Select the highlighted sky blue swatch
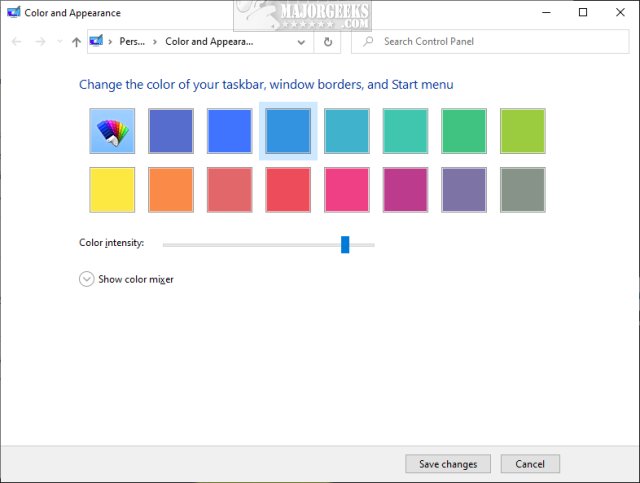 click(x=288, y=131)
